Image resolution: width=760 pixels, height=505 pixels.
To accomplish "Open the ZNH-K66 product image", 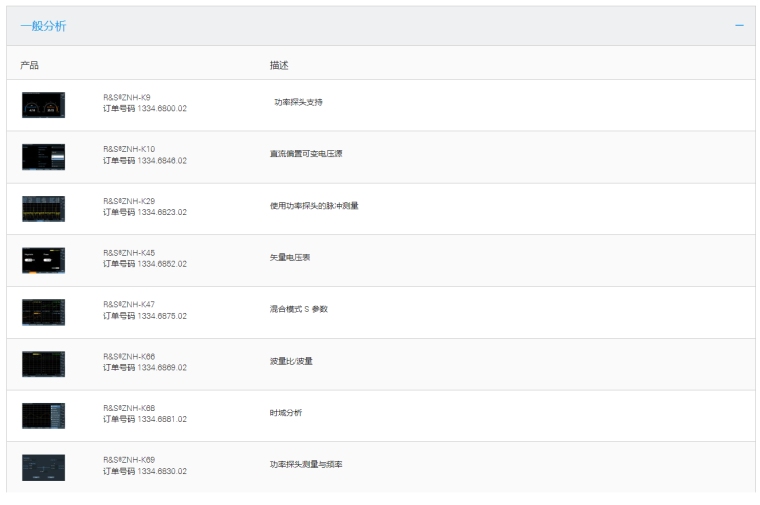I will [x=43, y=364].
